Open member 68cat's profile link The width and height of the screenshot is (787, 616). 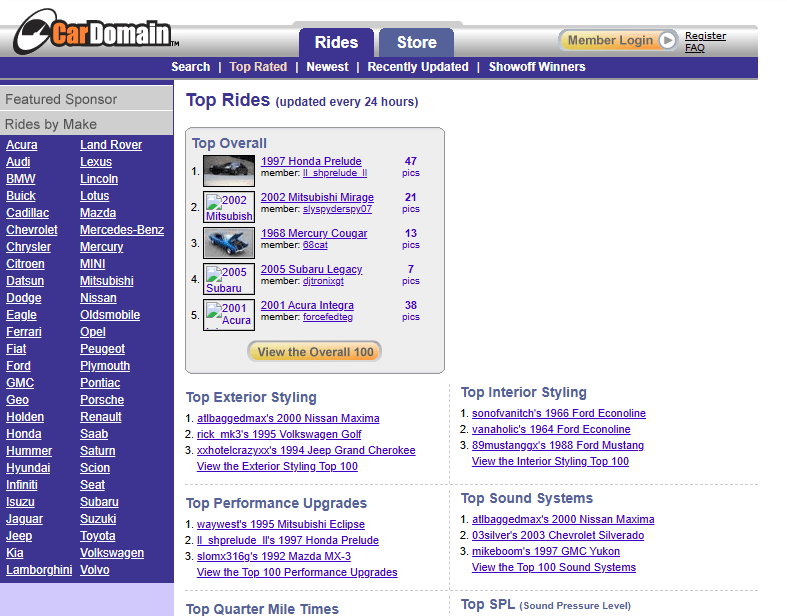coord(315,245)
